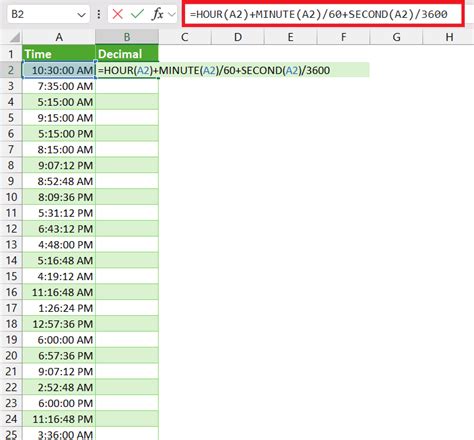This screenshot has width=474, height=440.
Task: Select the cell with 8:15:00 AM
Action: click(x=59, y=149)
